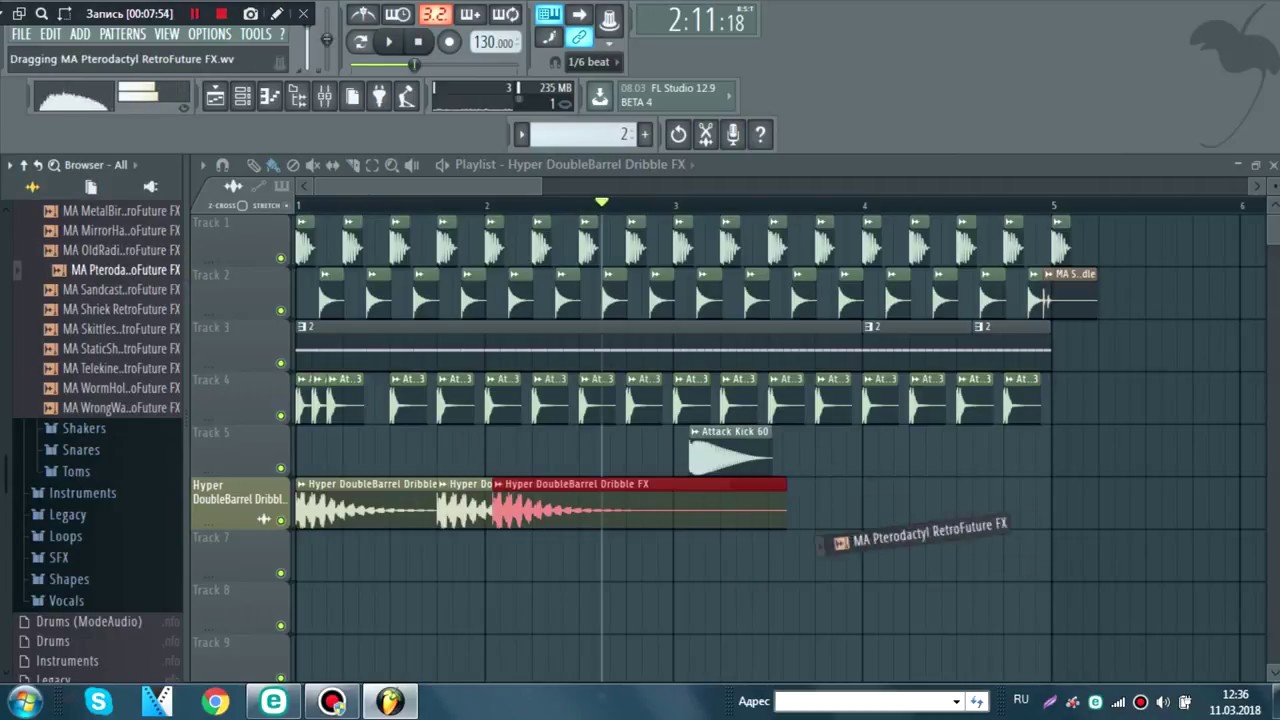Image resolution: width=1280 pixels, height=720 pixels.
Task: Toggle mute switch on Track 1
Action: [280, 258]
